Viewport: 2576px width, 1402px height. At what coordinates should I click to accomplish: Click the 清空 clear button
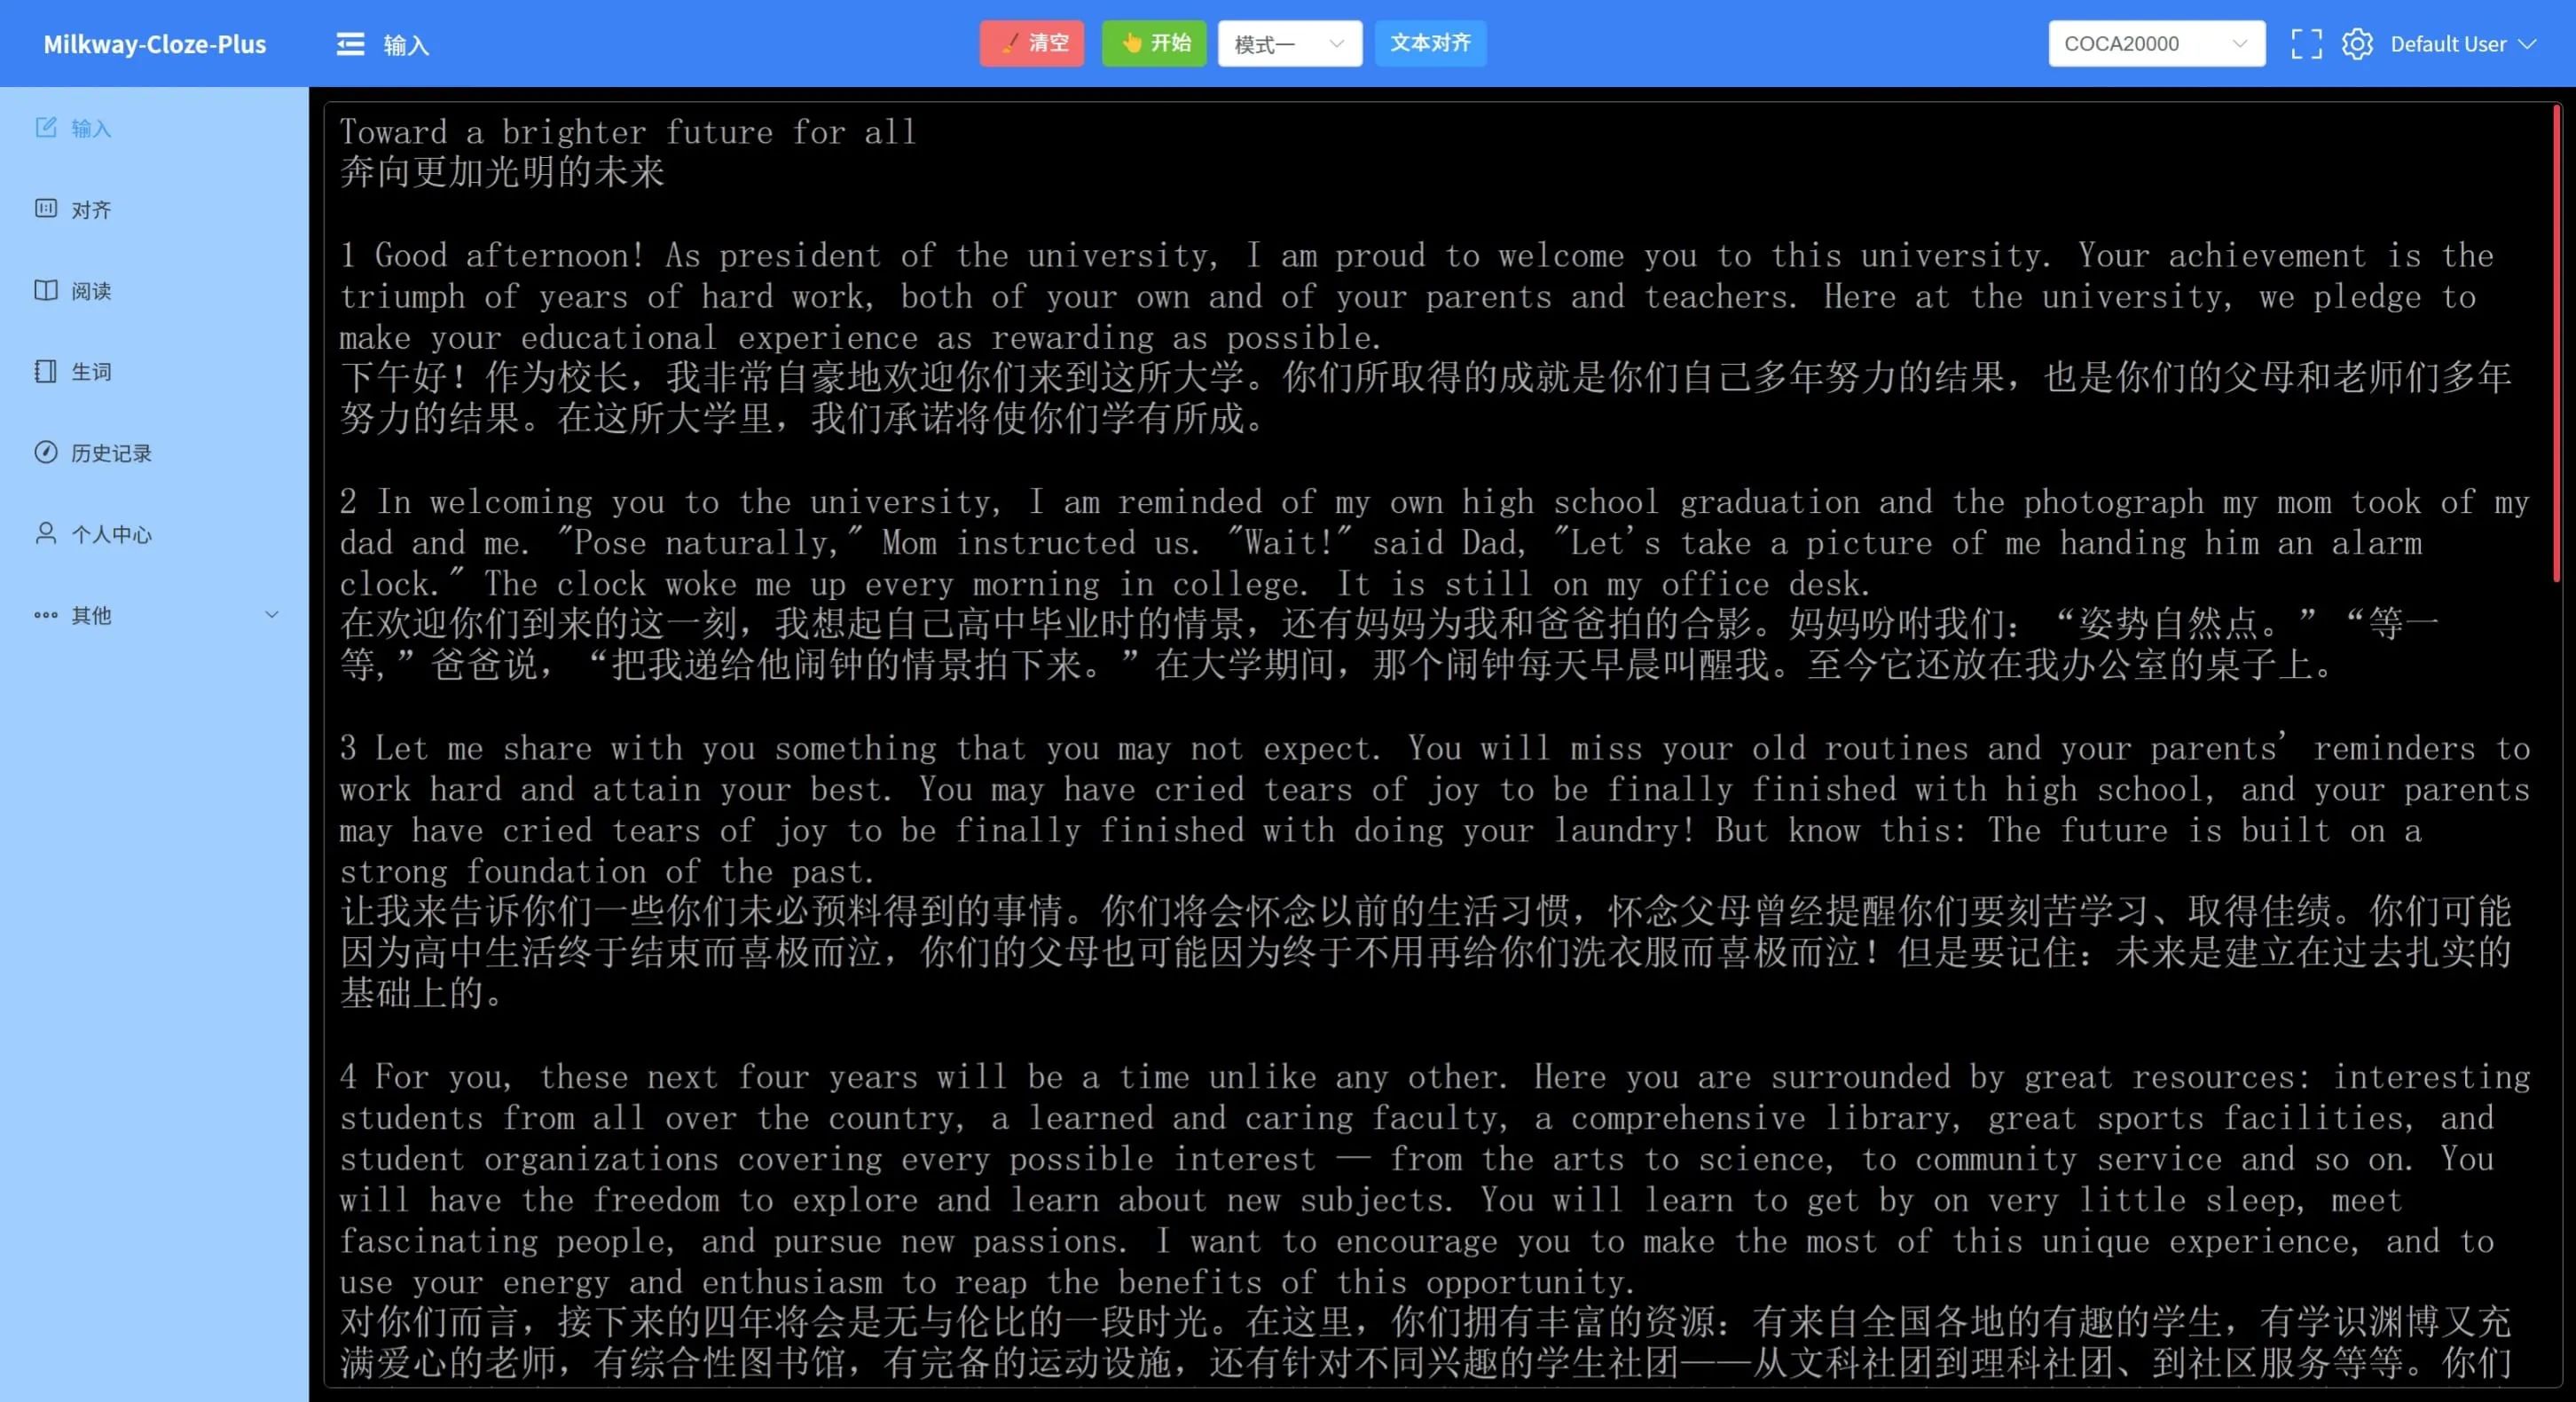coord(1032,43)
